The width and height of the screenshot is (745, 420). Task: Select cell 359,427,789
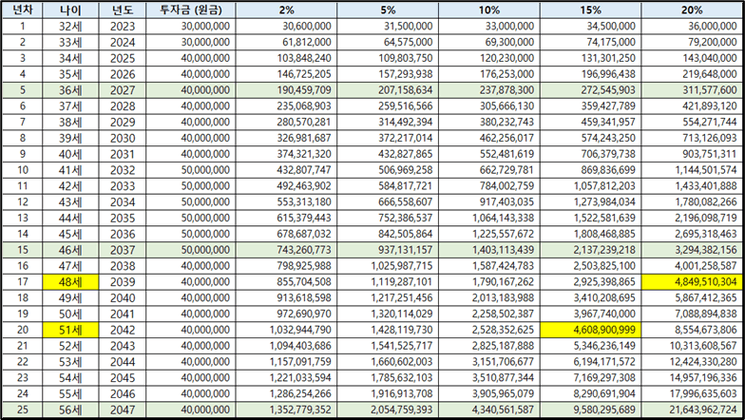pos(591,106)
